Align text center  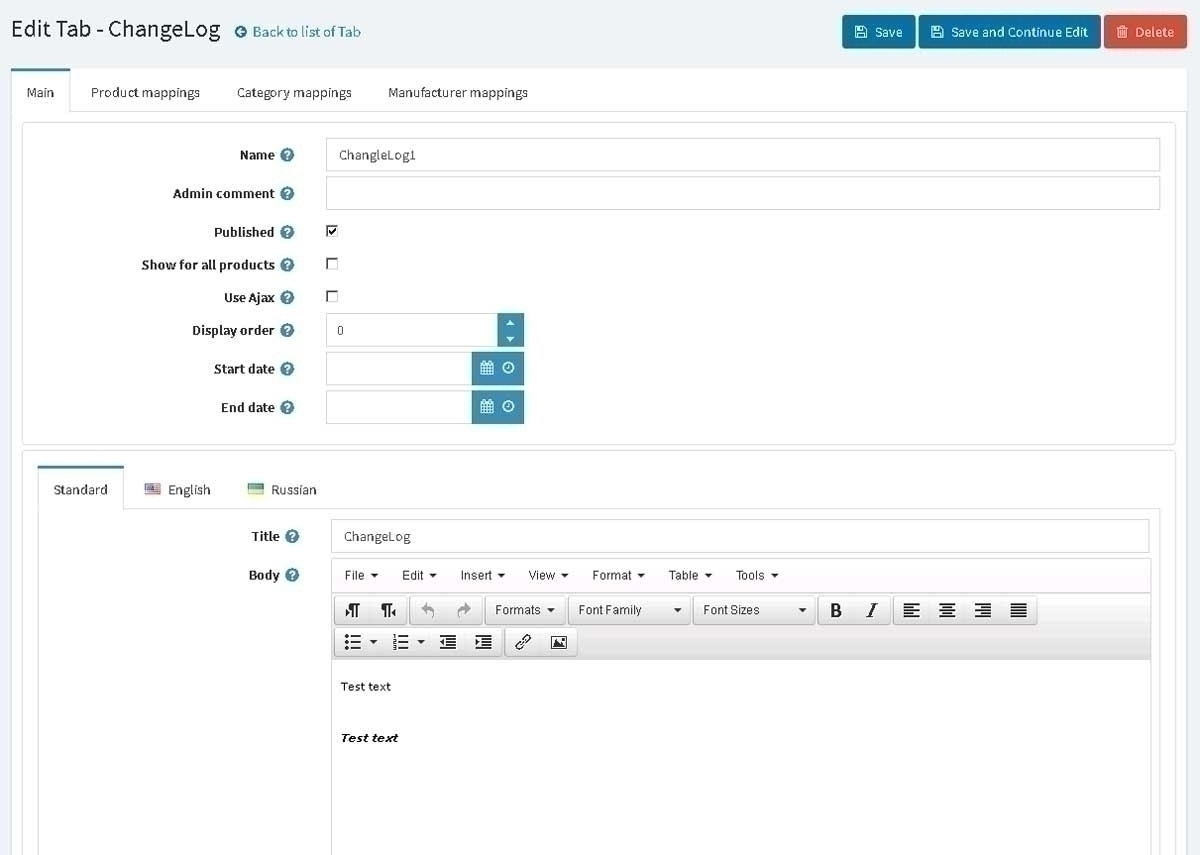tap(947, 610)
